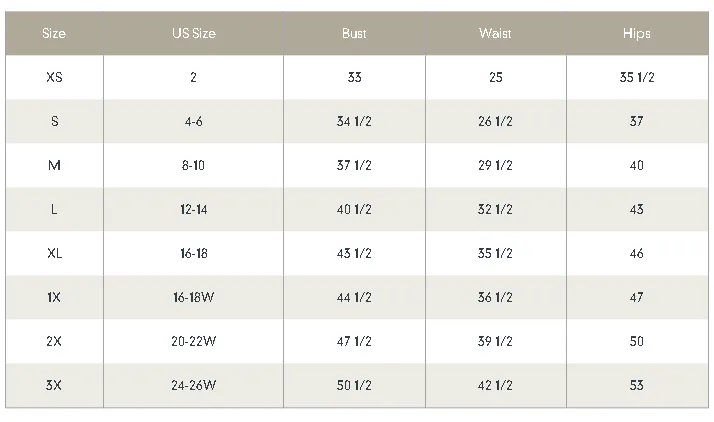Select the XS size cell
Viewport: 714px width, 422px height.
tap(54, 77)
